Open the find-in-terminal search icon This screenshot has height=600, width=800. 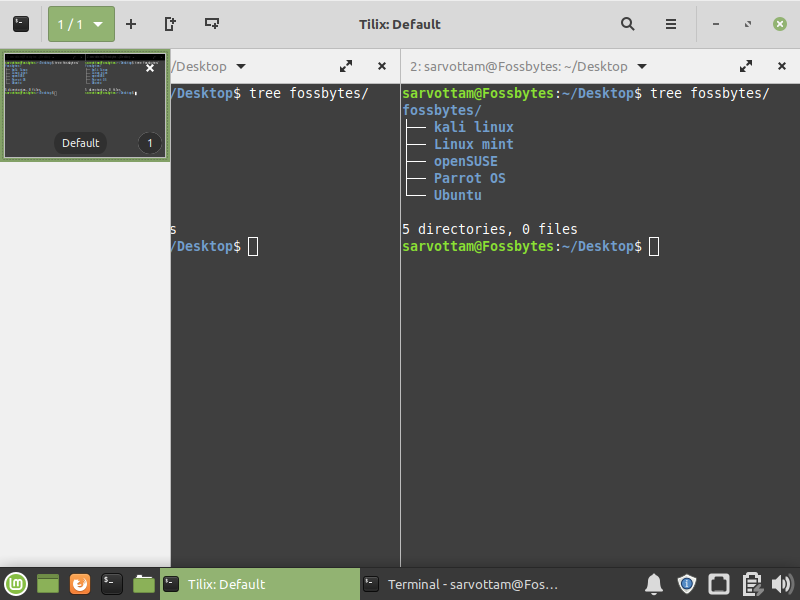[628, 24]
